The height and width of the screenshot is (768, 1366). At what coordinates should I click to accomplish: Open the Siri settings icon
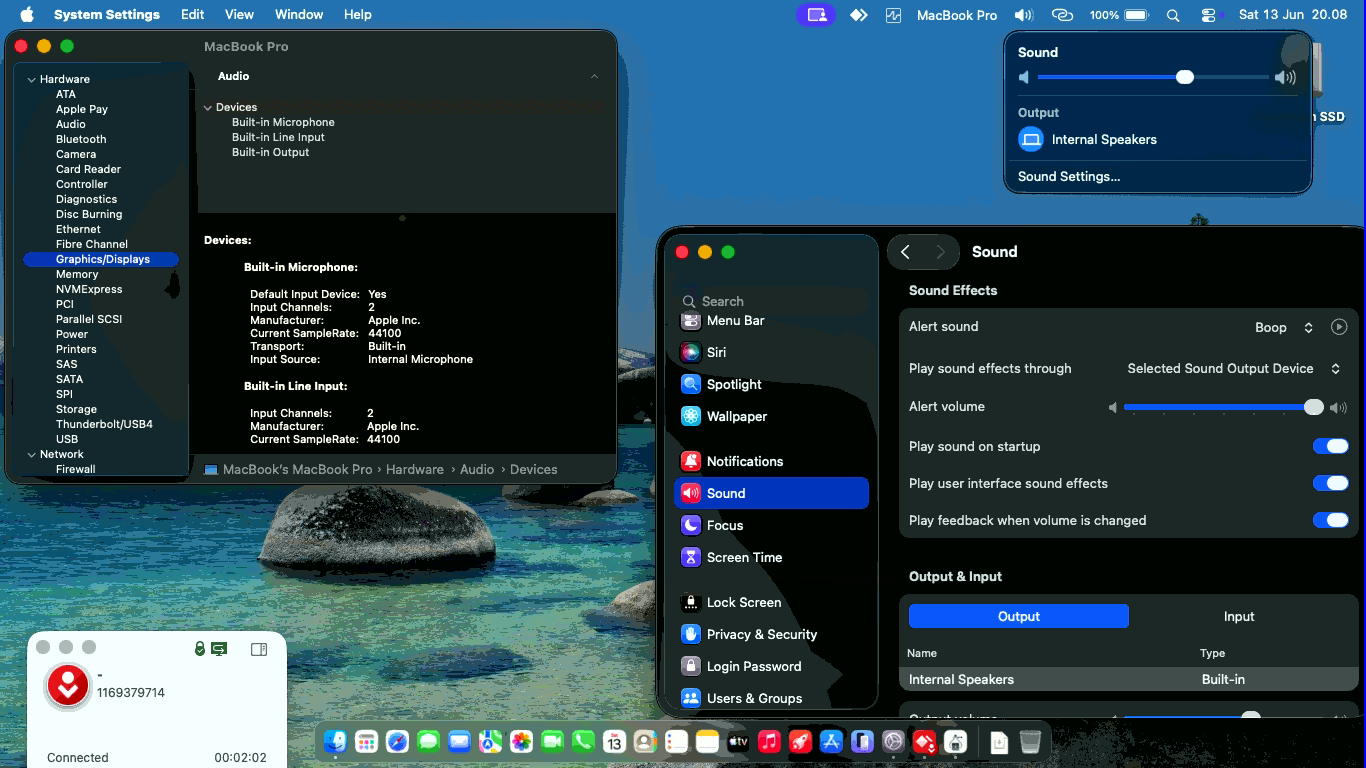tap(690, 352)
